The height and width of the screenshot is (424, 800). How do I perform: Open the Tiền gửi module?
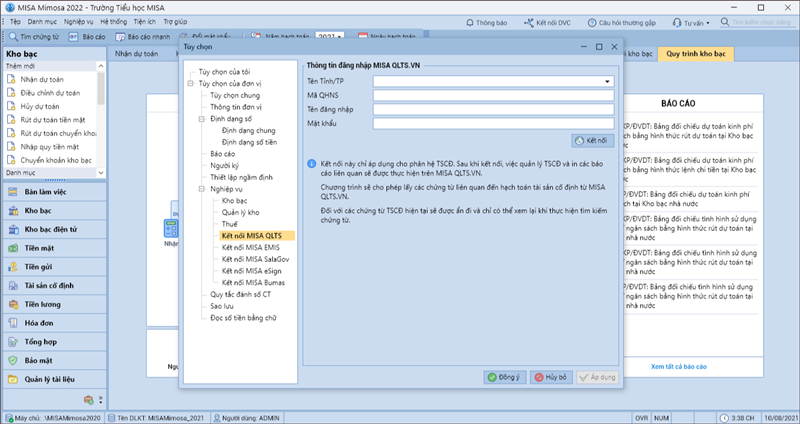point(55,267)
